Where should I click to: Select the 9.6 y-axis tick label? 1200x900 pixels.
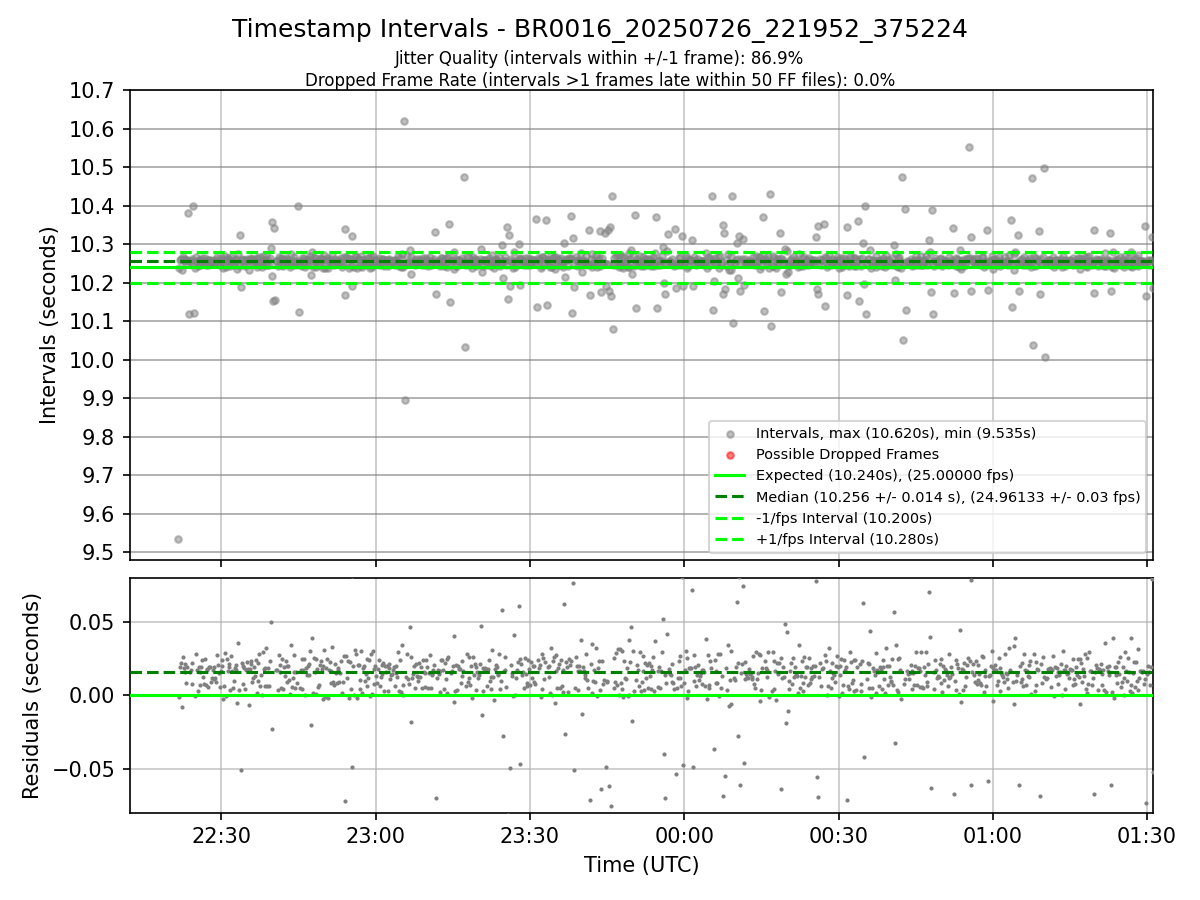100,514
